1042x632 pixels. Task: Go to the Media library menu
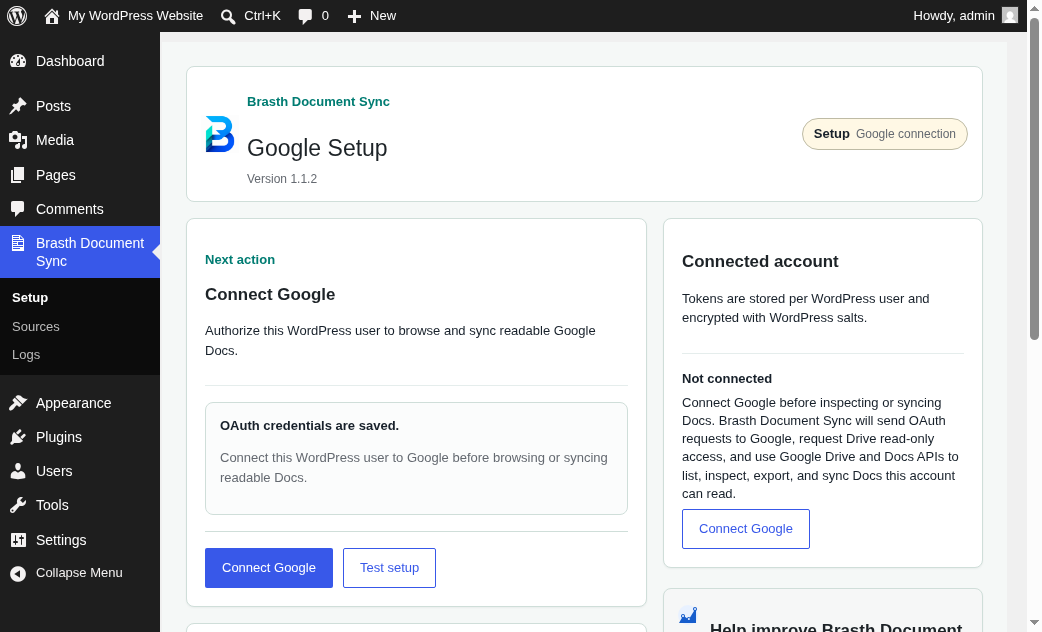80,140
